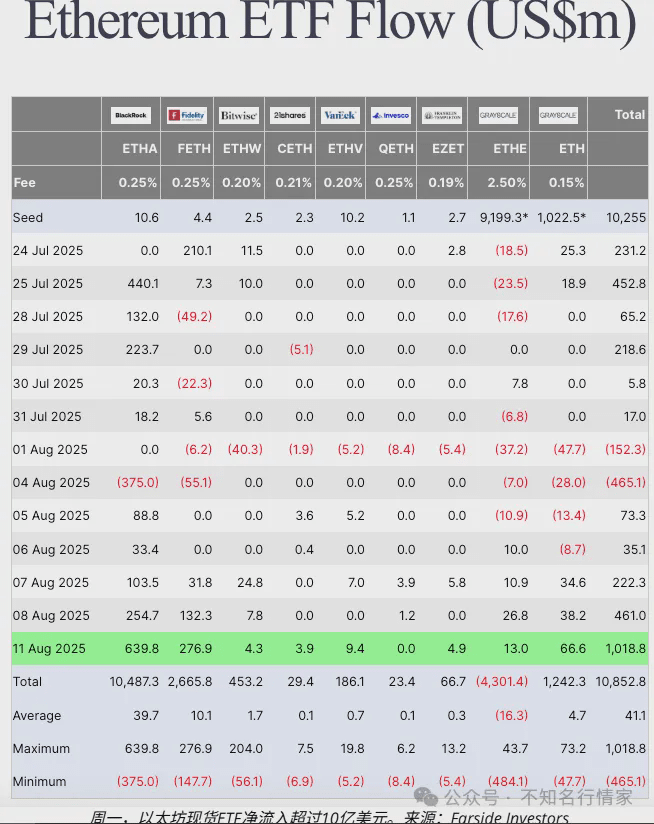
Task: Click the VanEck logo in header
Action: click(x=340, y=115)
